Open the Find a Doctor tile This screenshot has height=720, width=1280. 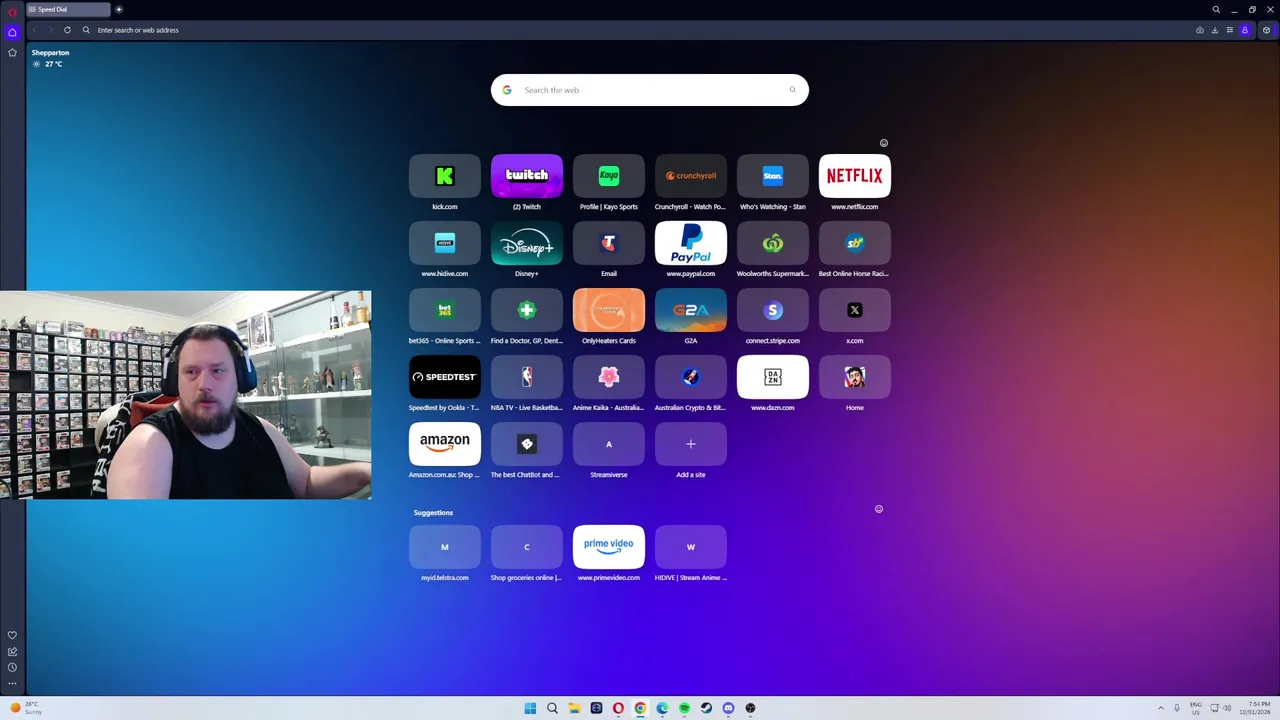pyautogui.click(x=527, y=310)
